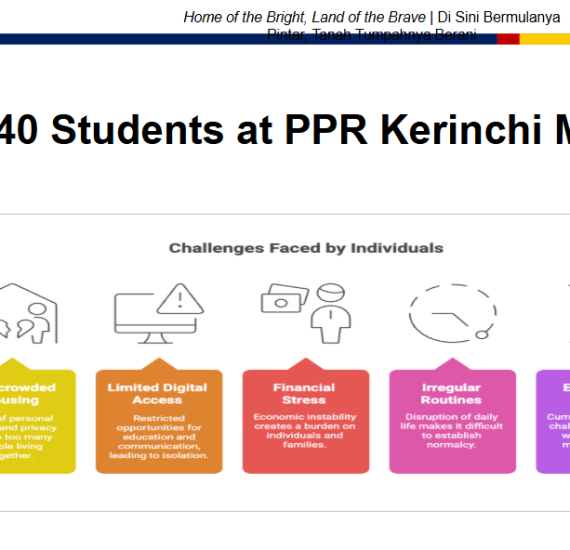The height and width of the screenshot is (550, 570).
Task: Click 'Economic instability creates a burden' description text
Action: [305, 431]
